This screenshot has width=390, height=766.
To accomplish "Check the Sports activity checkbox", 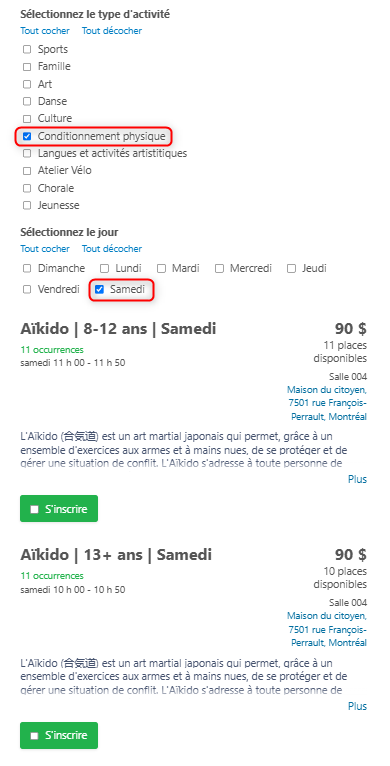I will (x=27, y=49).
